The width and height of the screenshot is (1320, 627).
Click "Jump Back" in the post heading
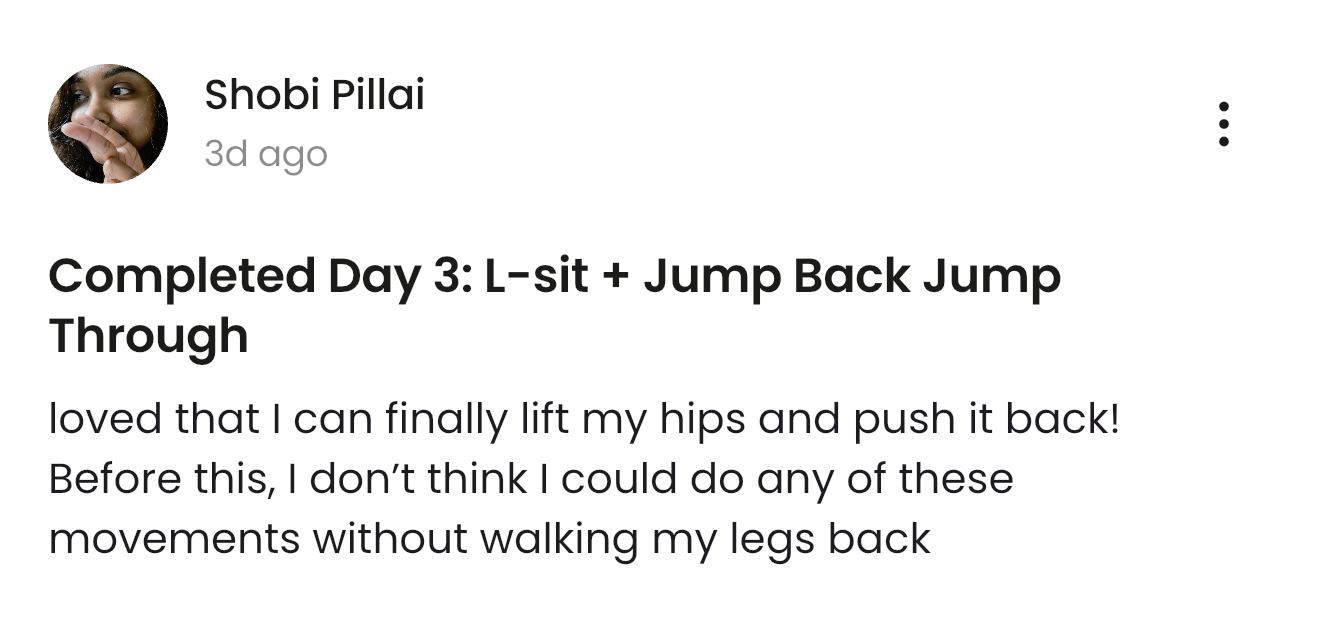point(776,277)
